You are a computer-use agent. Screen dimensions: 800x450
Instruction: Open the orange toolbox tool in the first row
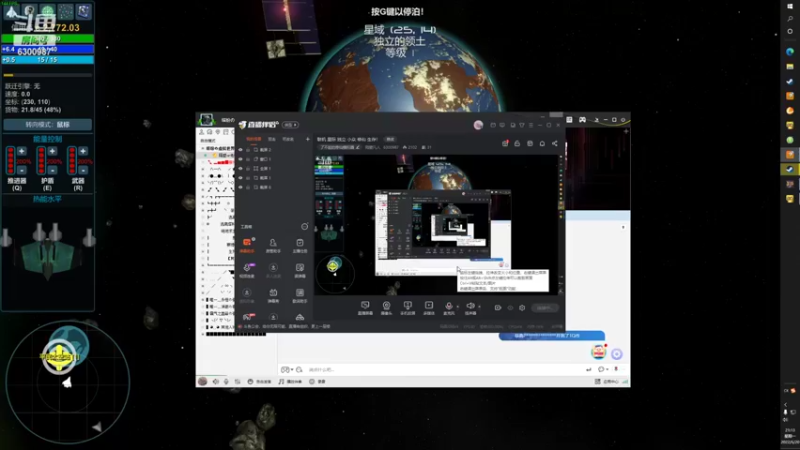coord(247,245)
